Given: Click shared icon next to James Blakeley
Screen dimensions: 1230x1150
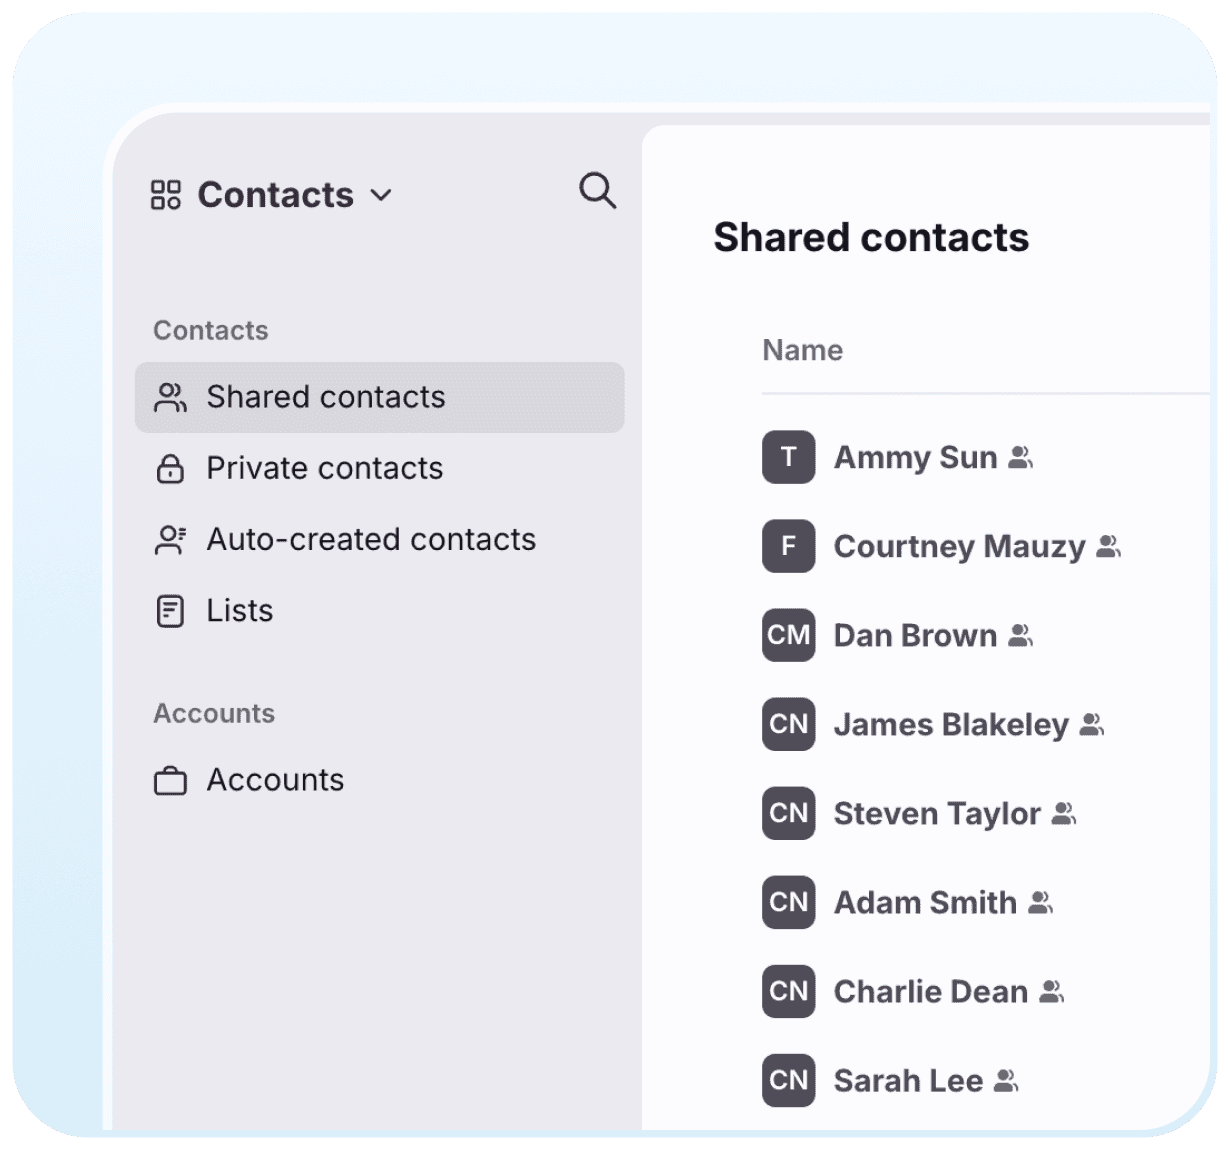Looking at the screenshot, I should pos(1092,724).
